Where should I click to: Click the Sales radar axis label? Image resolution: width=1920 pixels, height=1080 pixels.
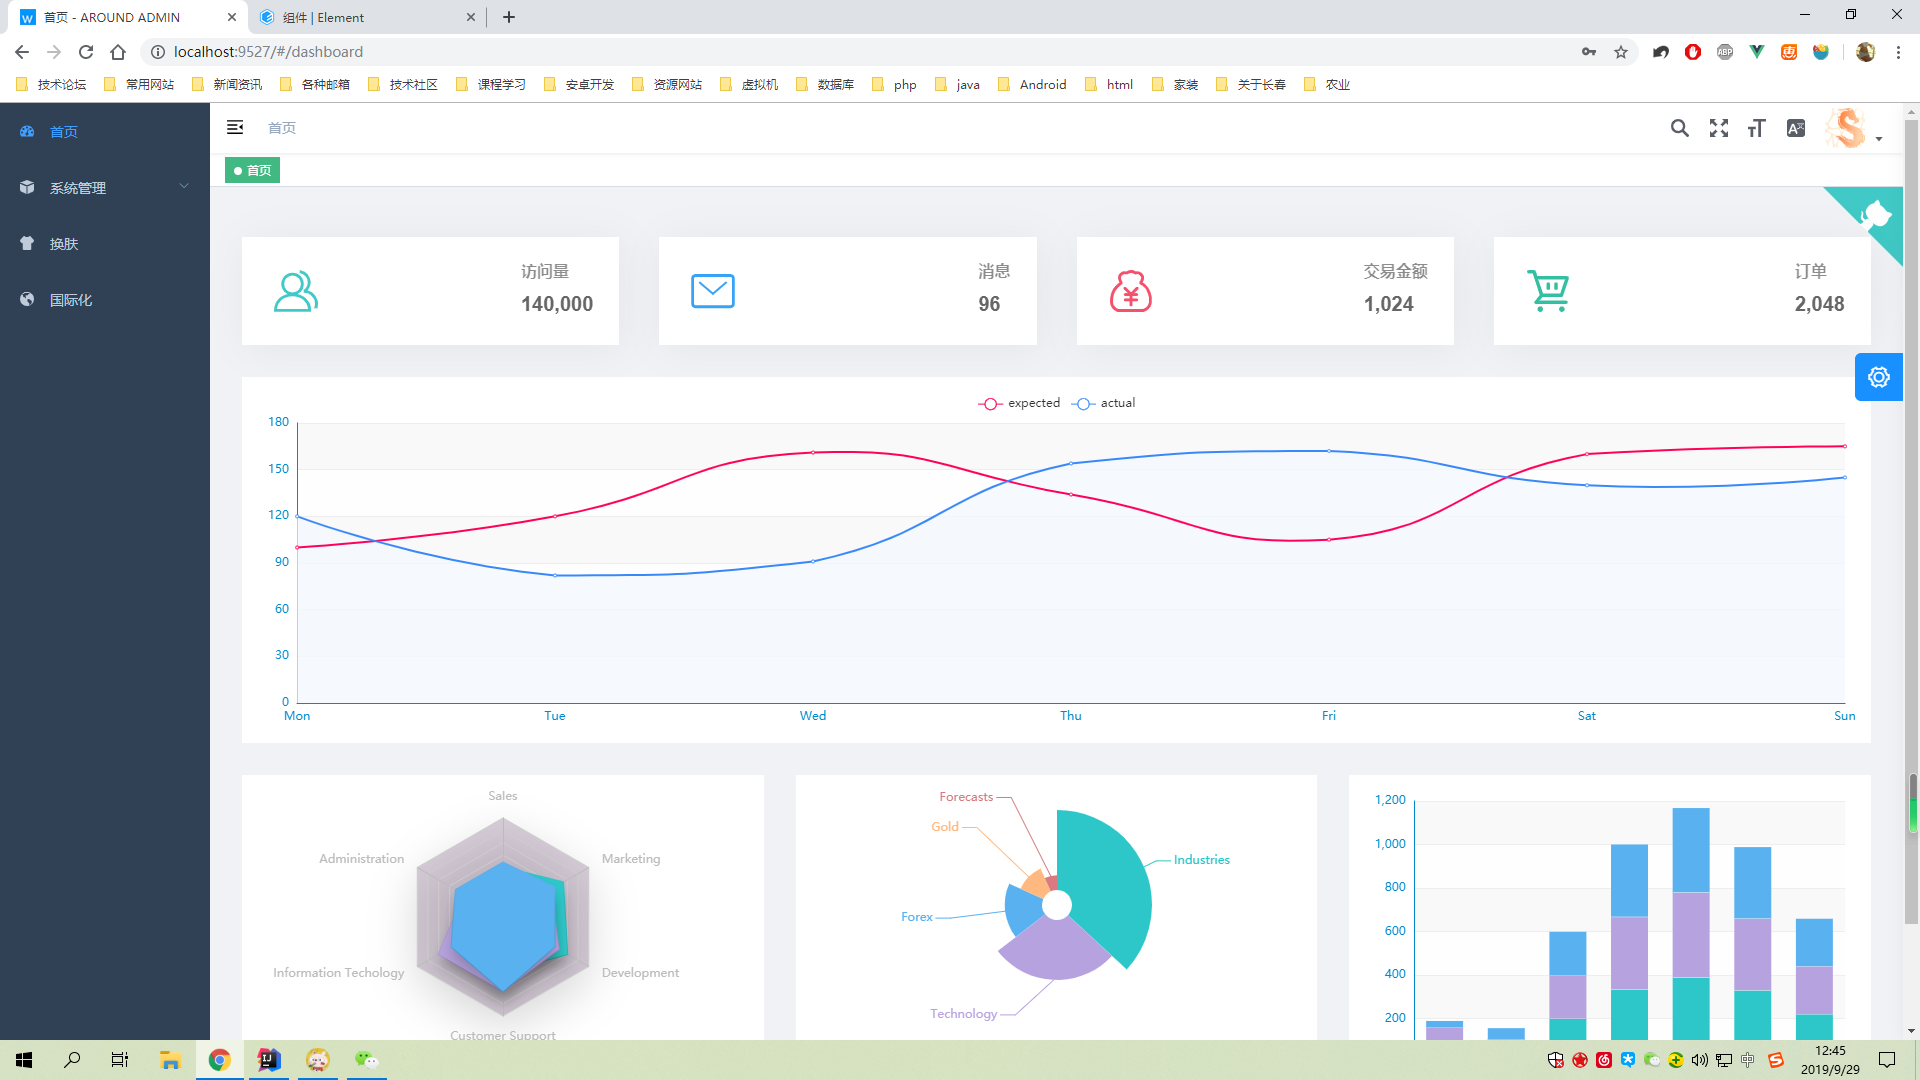point(503,796)
